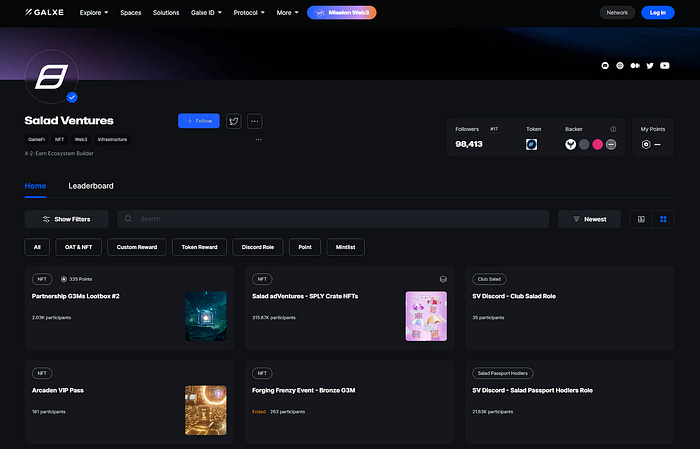This screenshot has height=449, width=700.
Task: Click the campaign search input field
Action: 333,219
